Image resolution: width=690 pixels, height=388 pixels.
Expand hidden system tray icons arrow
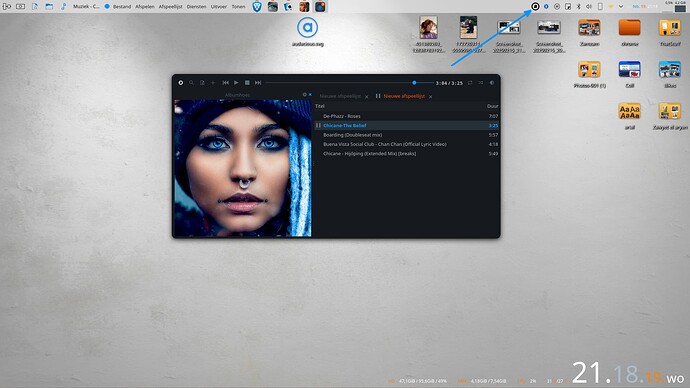click(x=621, y=7)
